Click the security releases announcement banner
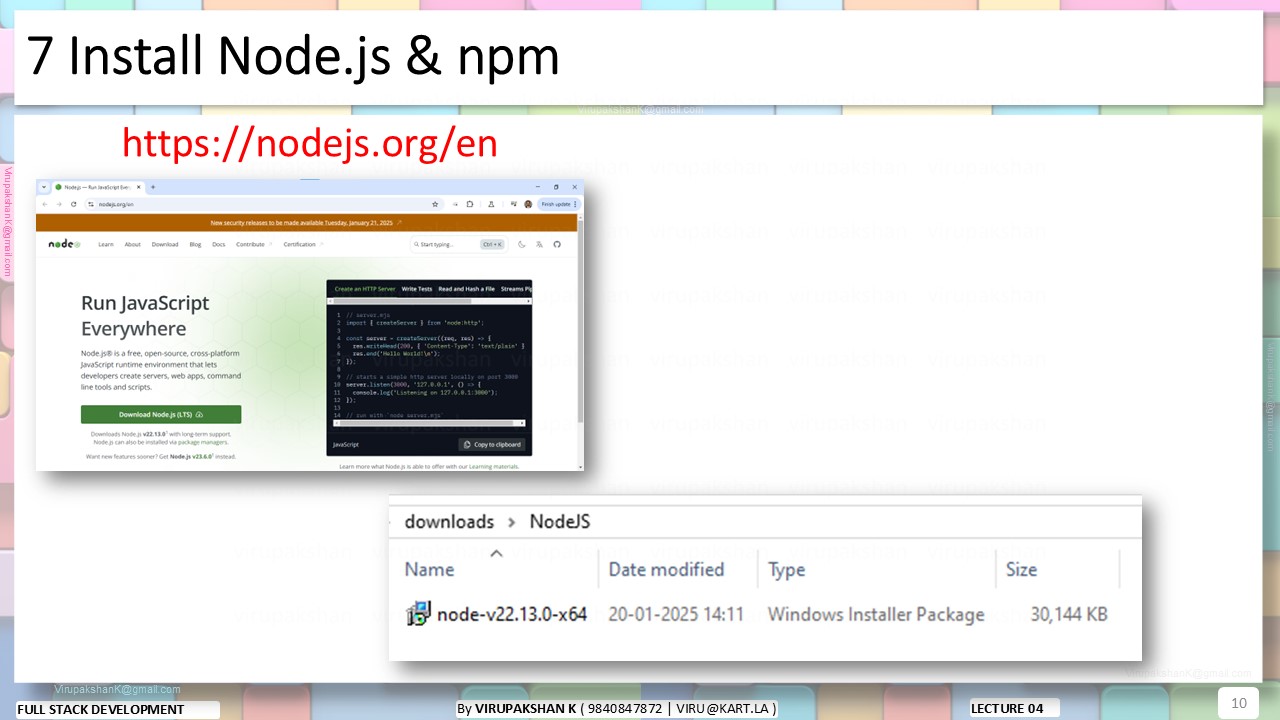This screenshot has height=720, width=1280. [306, 223]
